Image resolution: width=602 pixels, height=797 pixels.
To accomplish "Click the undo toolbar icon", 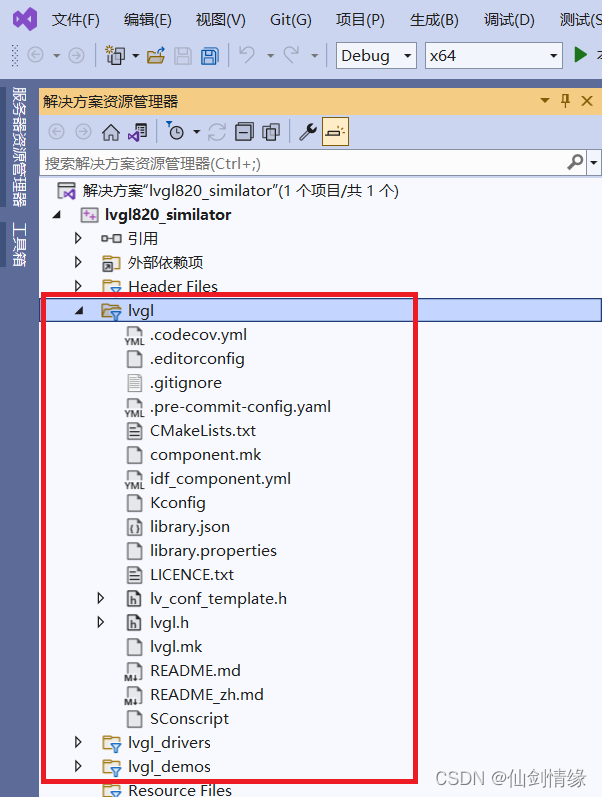I will (247, 54).
